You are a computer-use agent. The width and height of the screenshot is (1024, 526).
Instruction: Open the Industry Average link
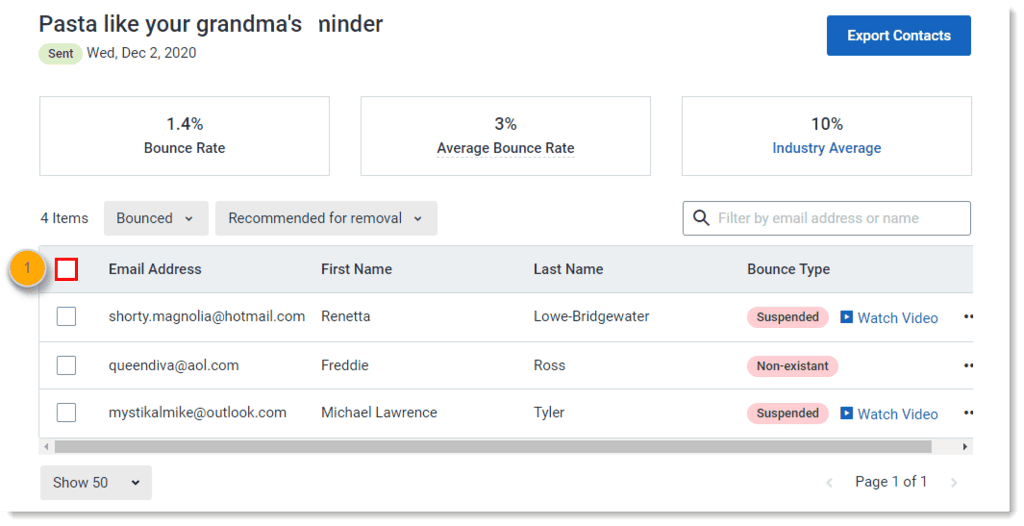[826, 148]
